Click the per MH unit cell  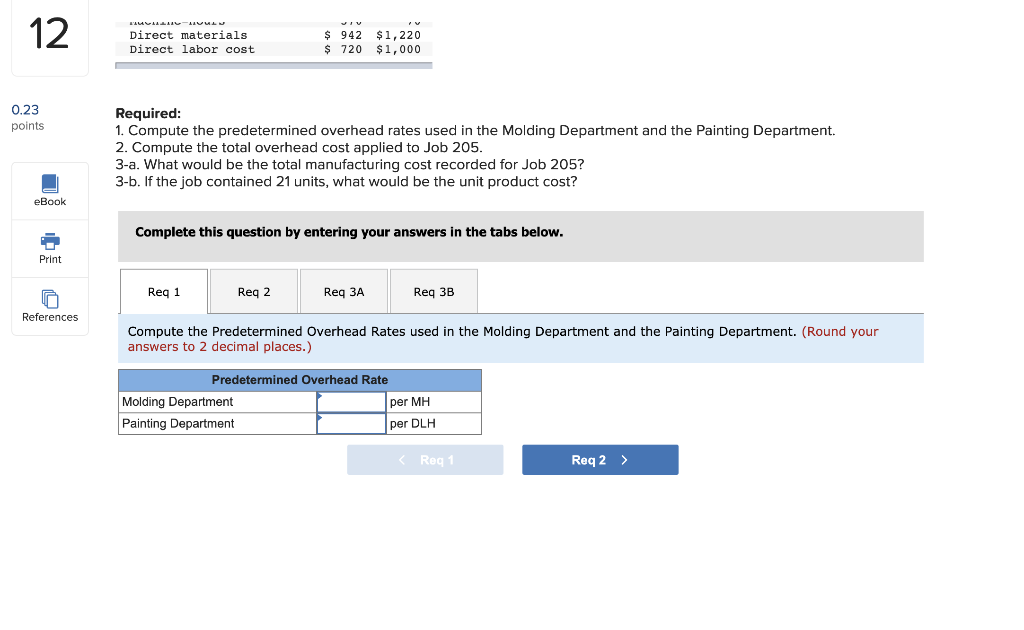coord(434,402)
